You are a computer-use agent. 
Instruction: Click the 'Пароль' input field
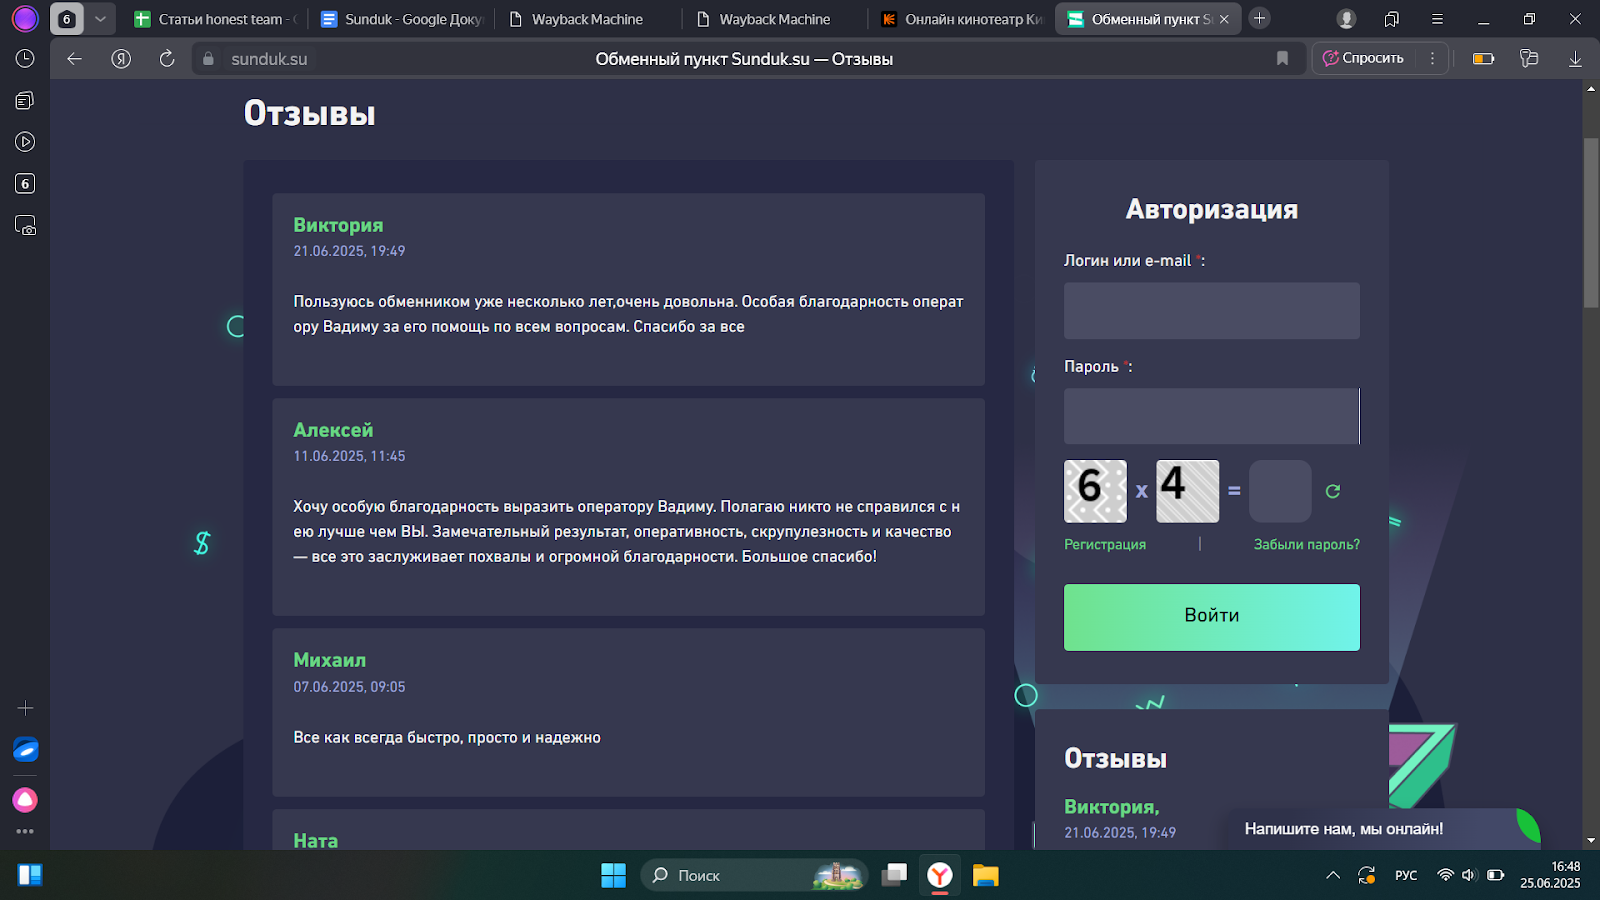pos(1211,416)
